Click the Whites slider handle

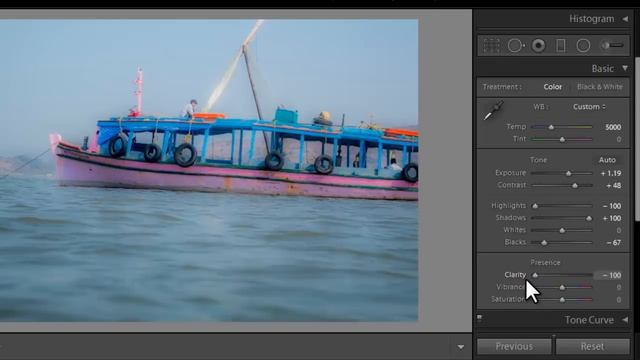(562, 231)
